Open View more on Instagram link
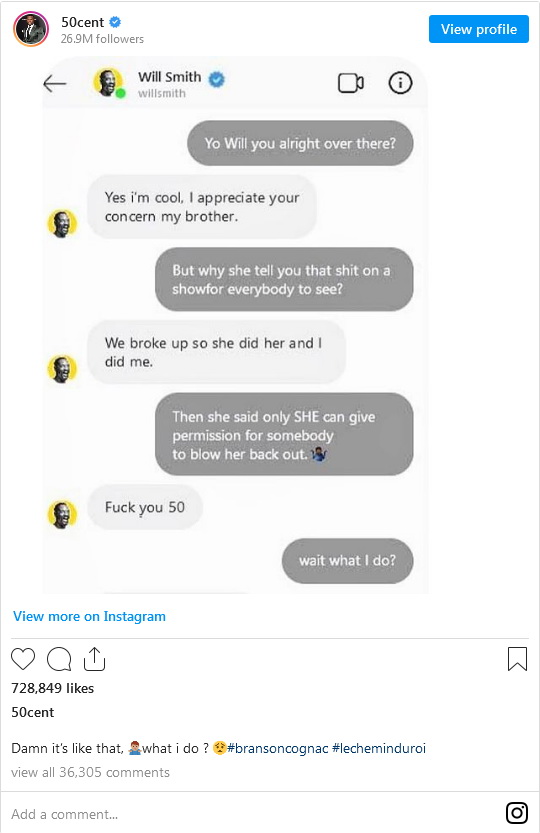This screenshot has width=540, height=833. pyautogui.click(x=89, y=616)
